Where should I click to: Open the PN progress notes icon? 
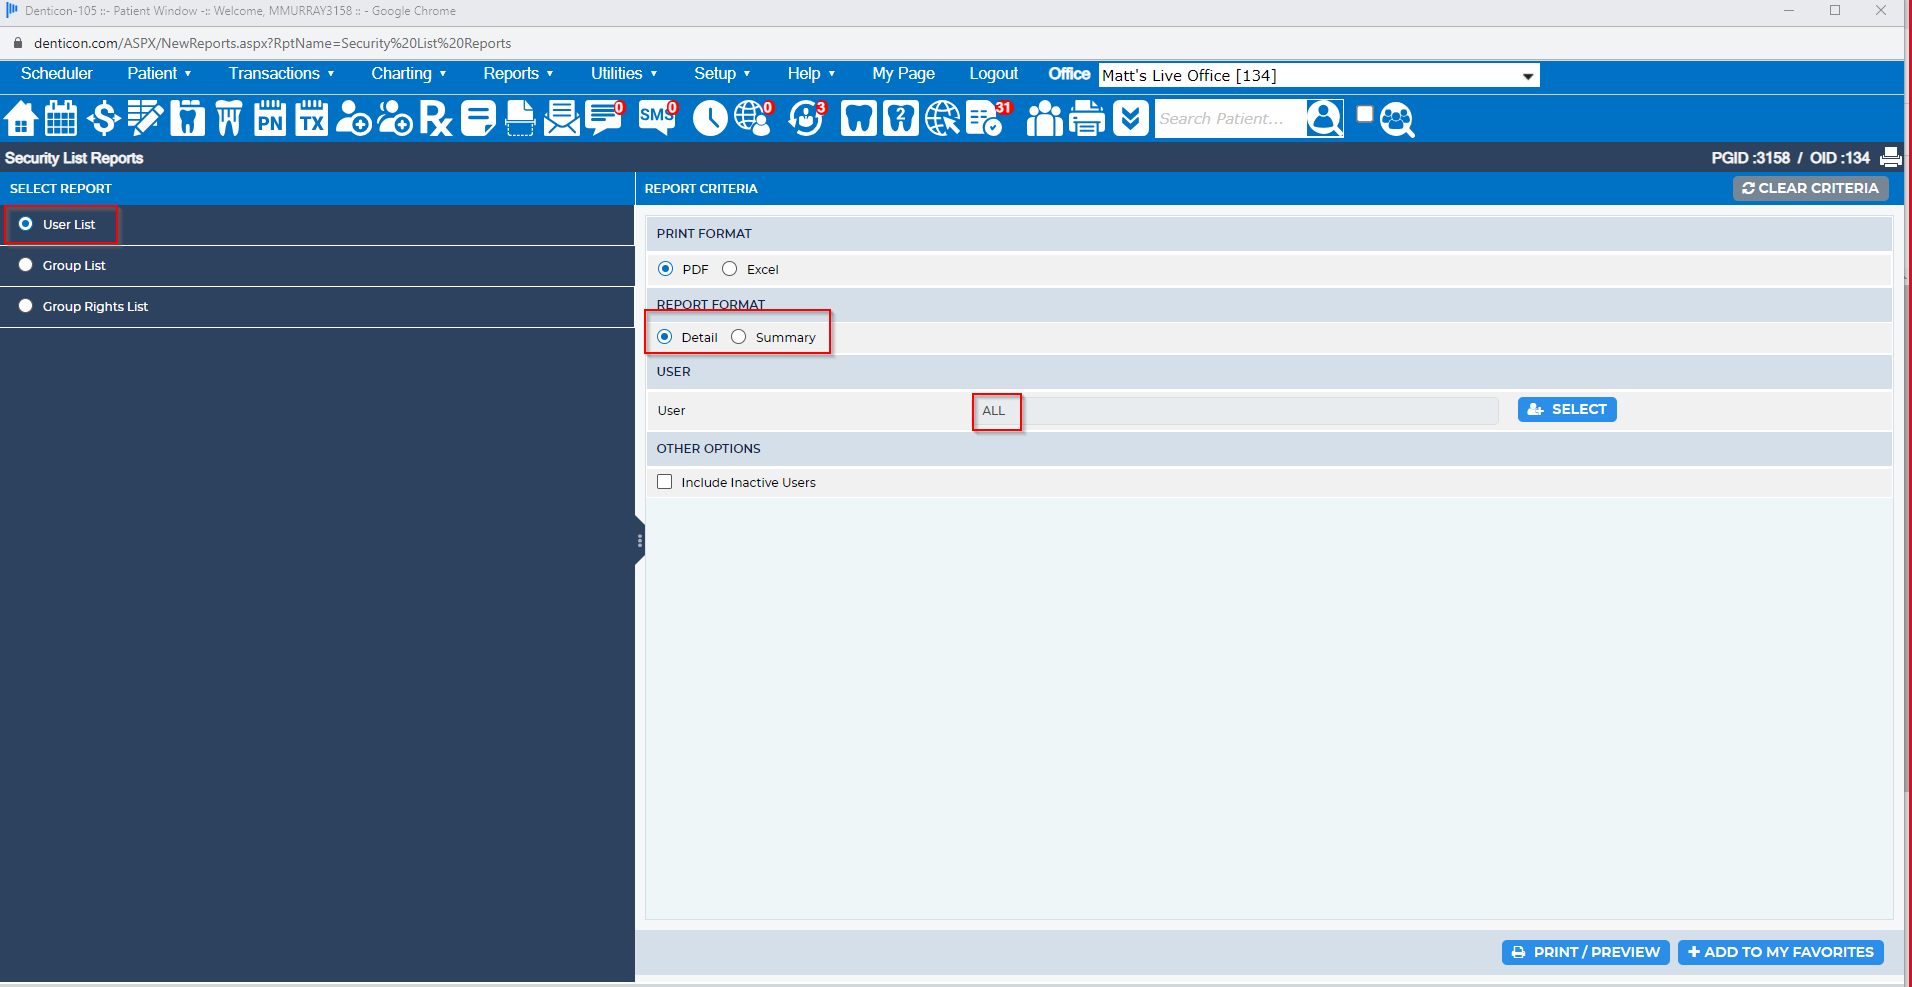coord(269,118)
